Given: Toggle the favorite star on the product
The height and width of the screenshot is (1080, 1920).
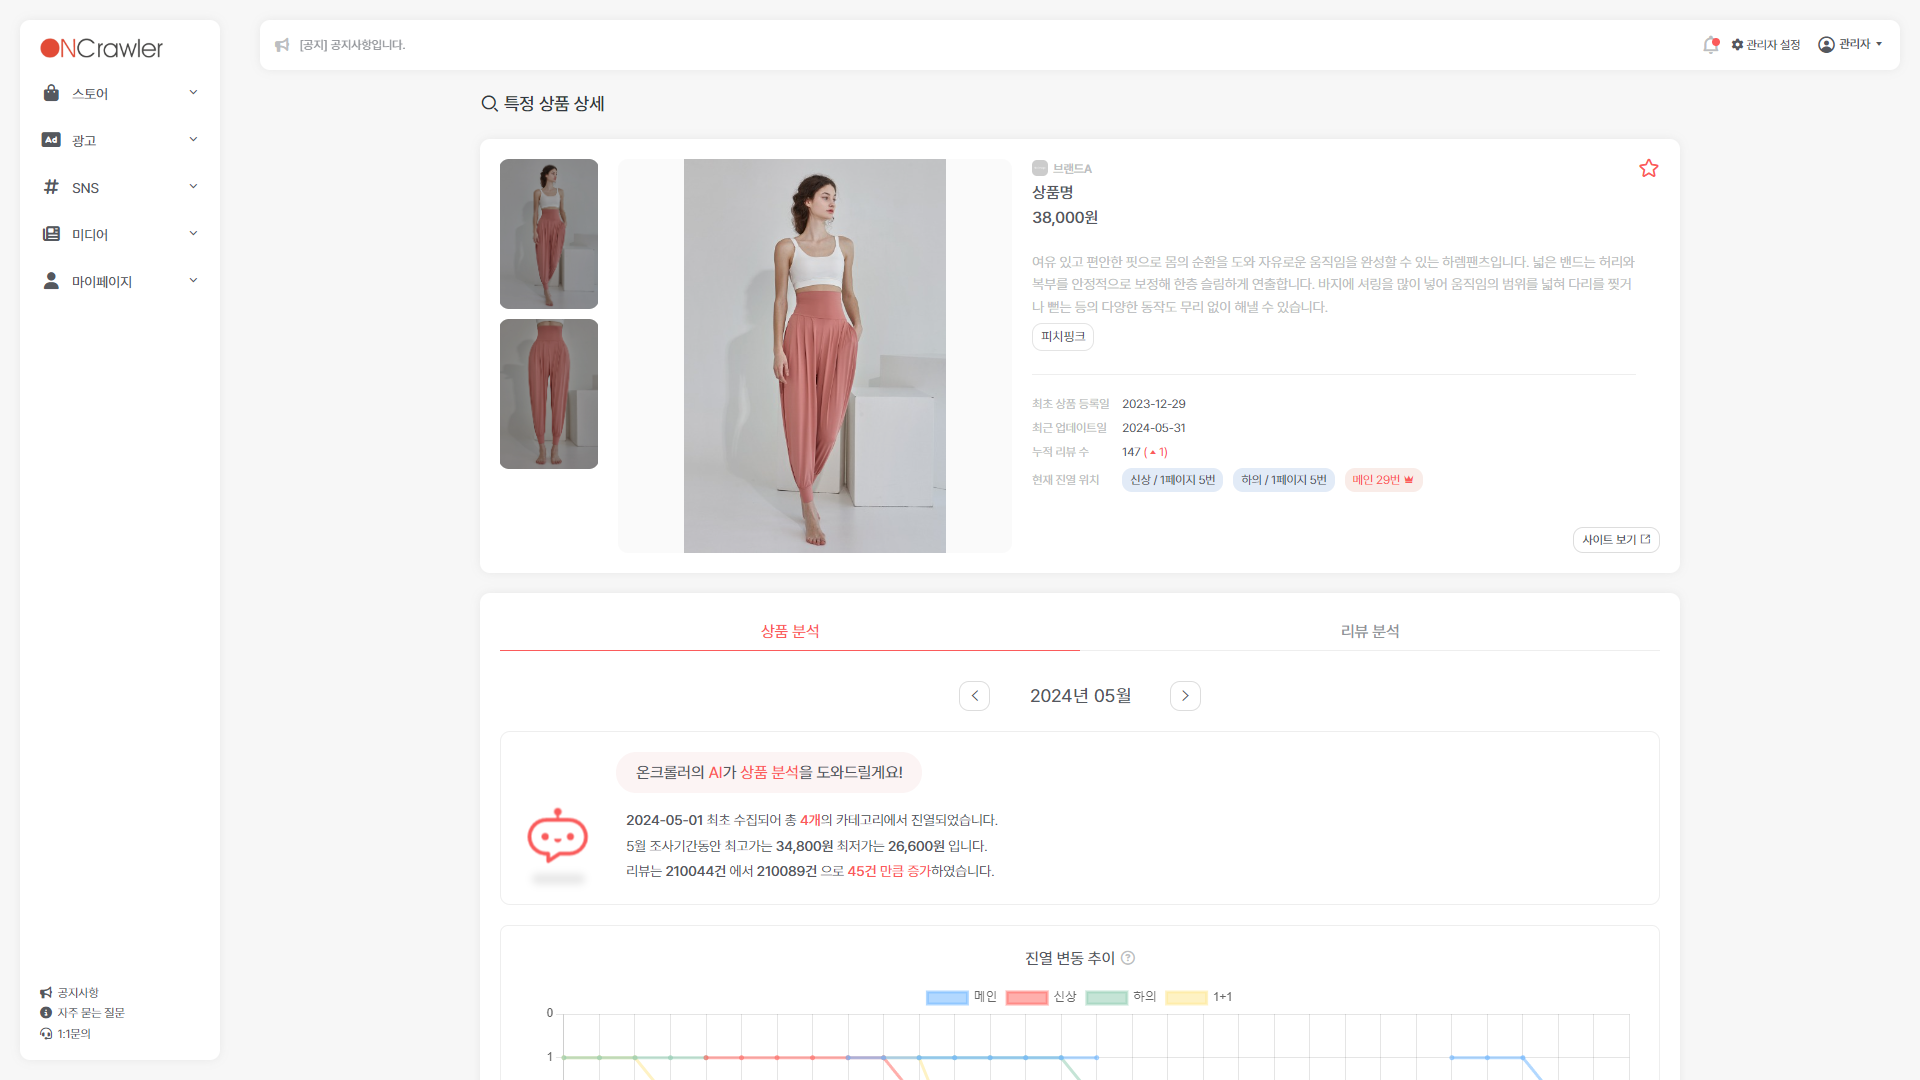Looking at the screenshot, I should (x=1649, y=168).
